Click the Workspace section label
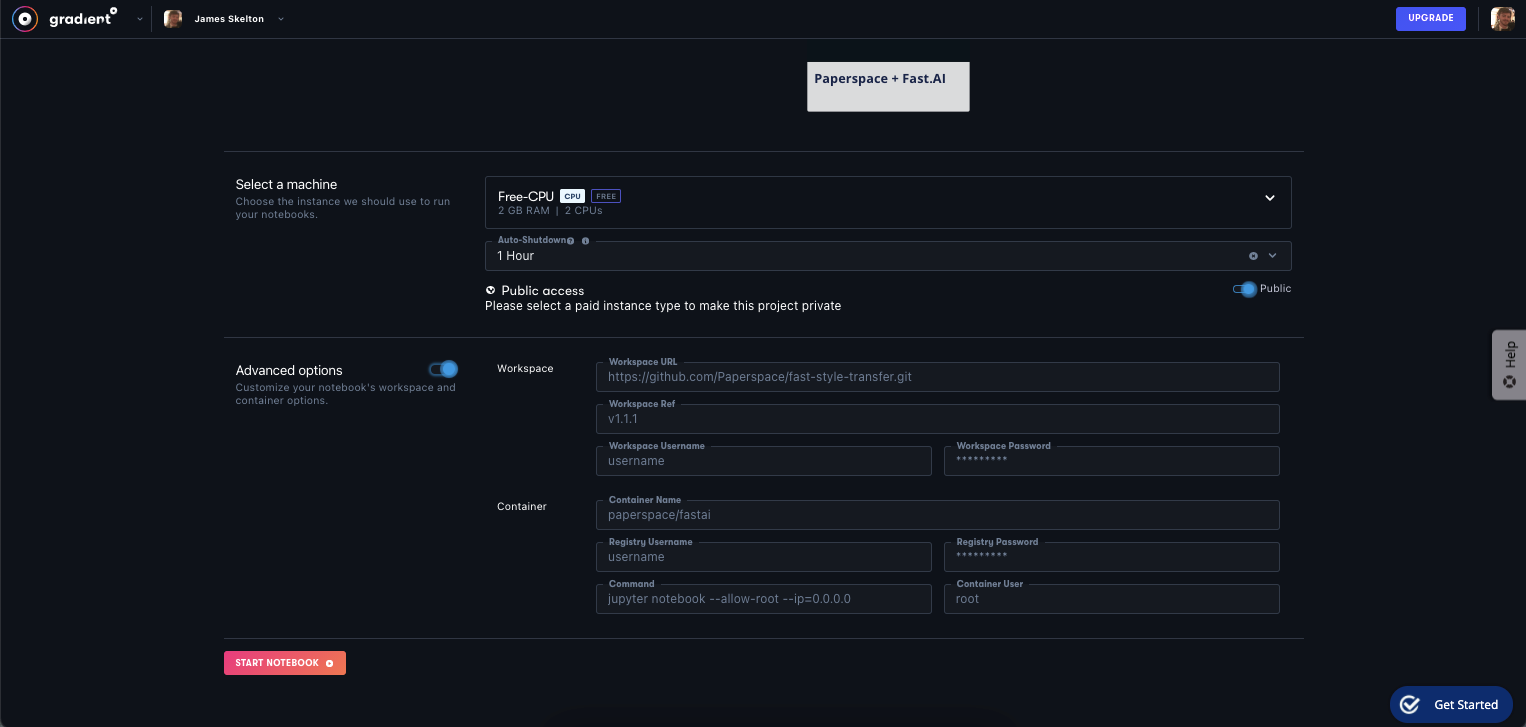The width and height of the screenshot is (1526, 727). pyautogui.click(x=525, y=369)
